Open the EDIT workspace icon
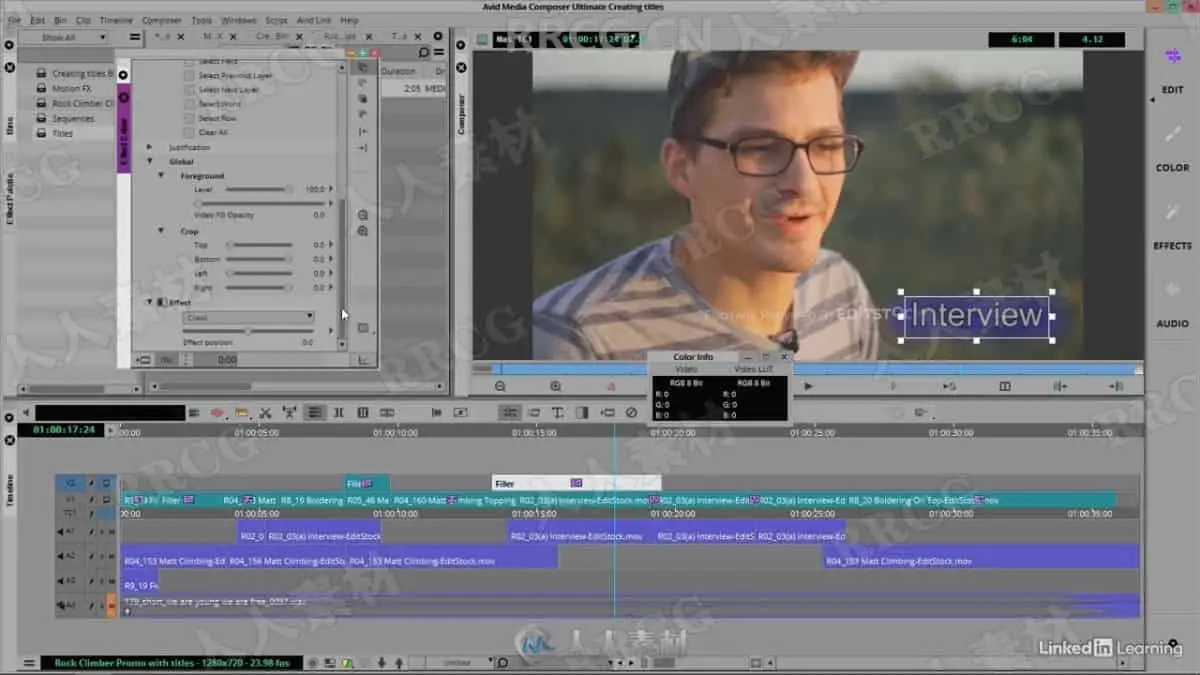The height and width of the screenshot is (675, 1200). click(x=1172, y=57)
